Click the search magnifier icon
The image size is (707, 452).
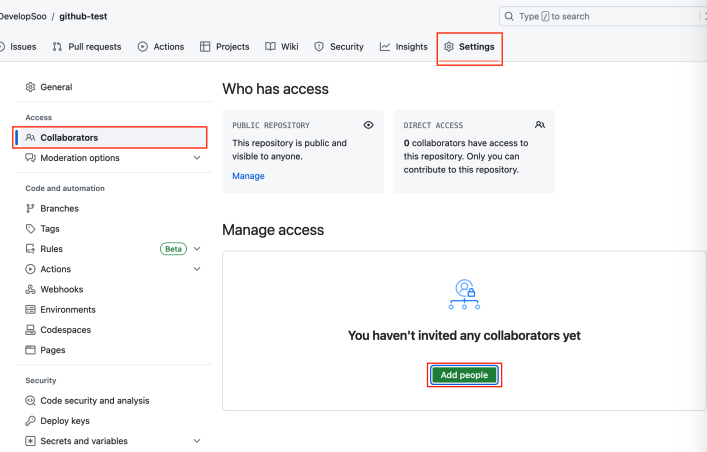pyautogui.click(x=509, y=16)
